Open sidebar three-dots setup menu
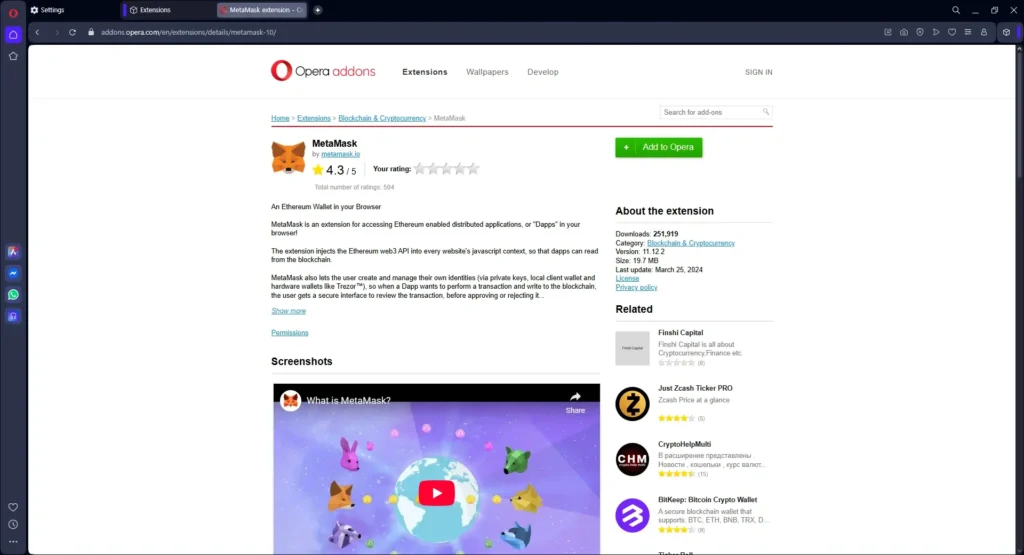Screen dimensions: 1024x555 [x=13, y=542]
